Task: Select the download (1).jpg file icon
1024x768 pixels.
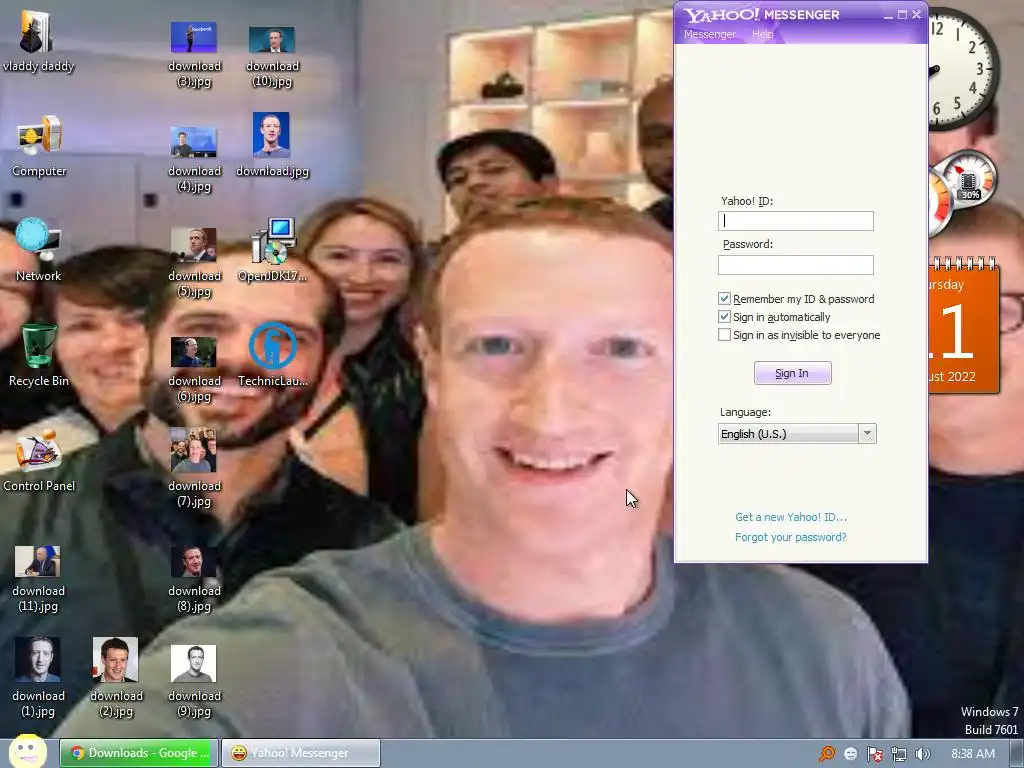Action: tap(38, 678)
